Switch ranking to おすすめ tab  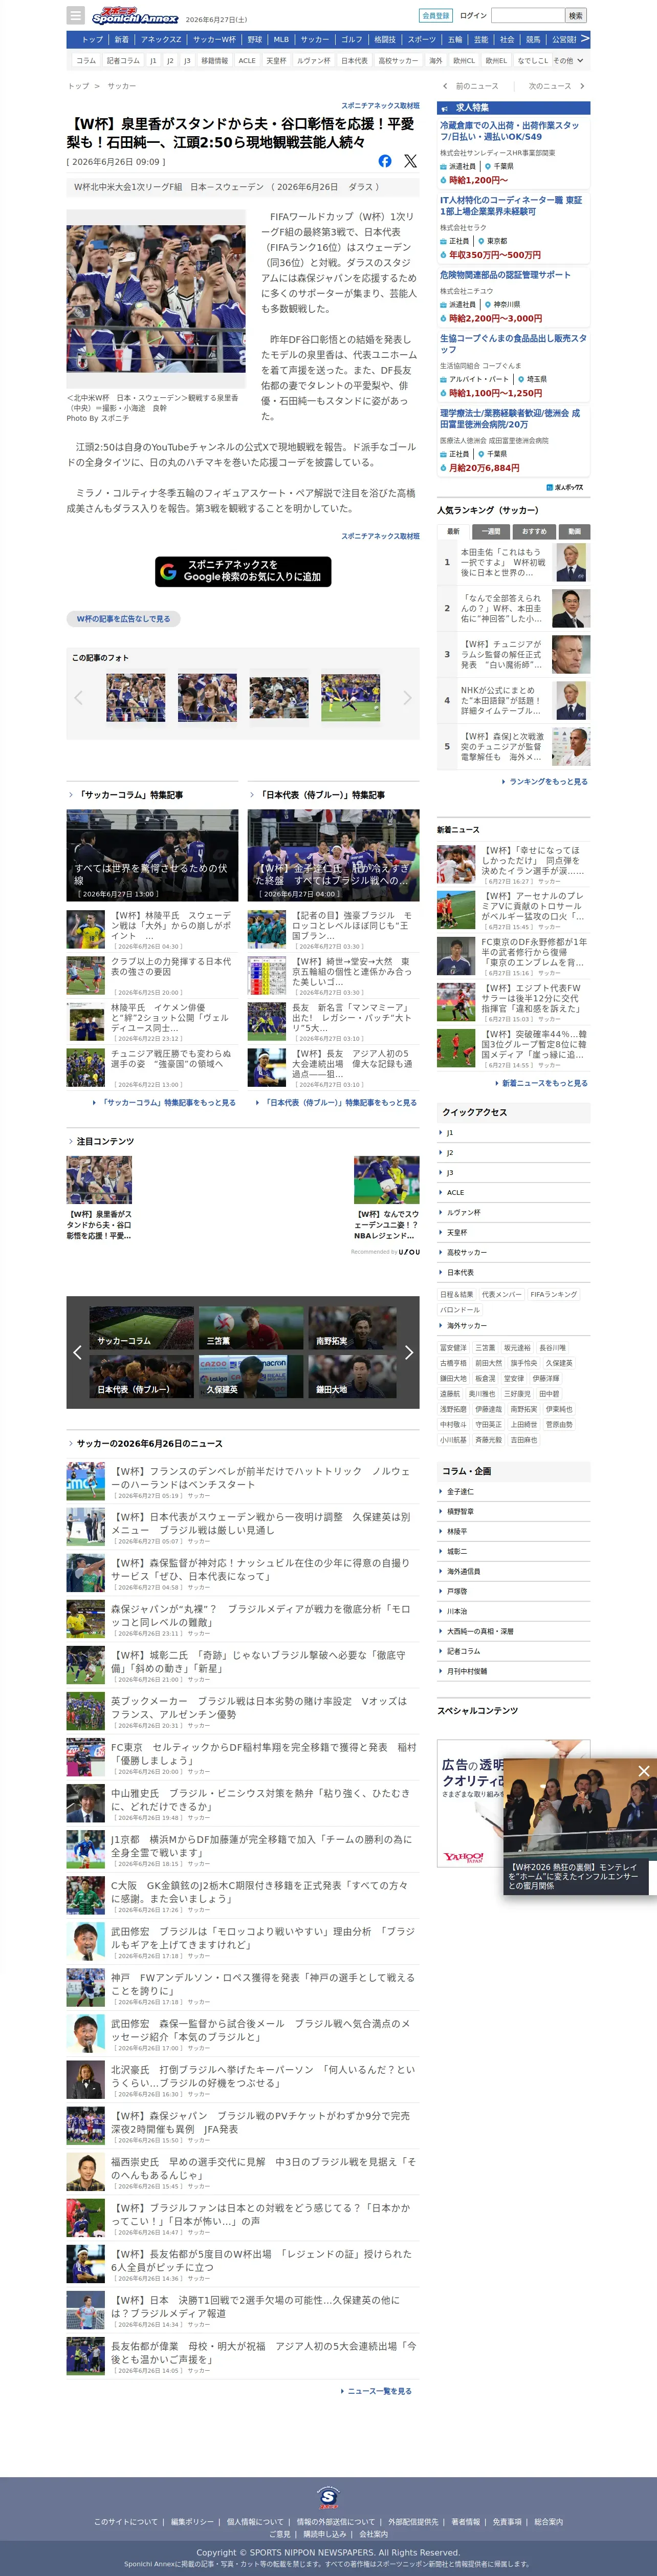534,531
